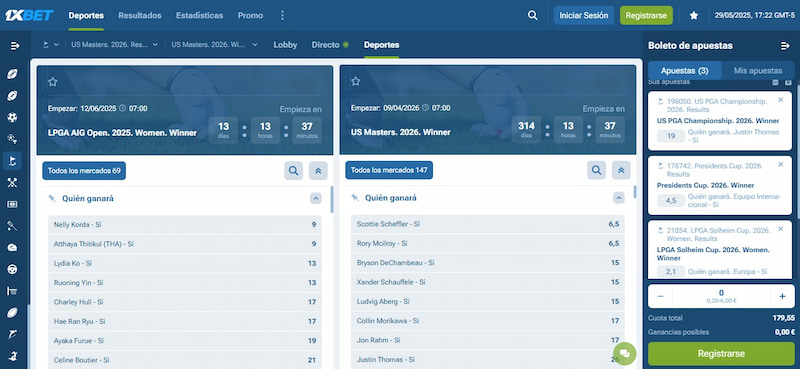Click the stake amount input field
800x369 pixels.
click(x=721, y=296)
